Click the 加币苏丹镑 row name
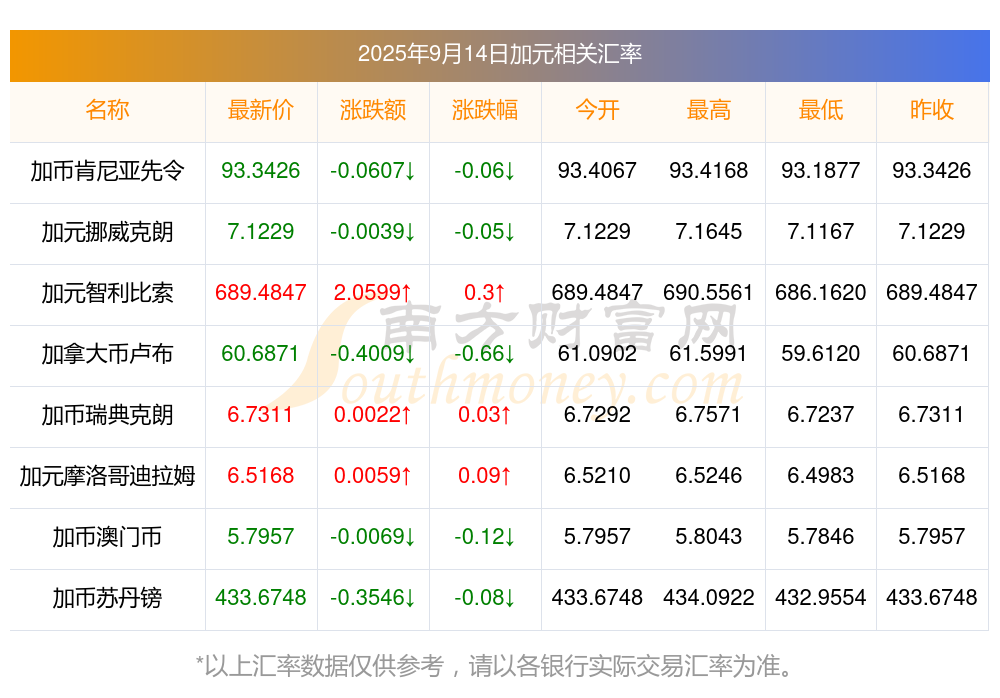Viewport: 1000px width, 698px height. [x=107, y=598]
